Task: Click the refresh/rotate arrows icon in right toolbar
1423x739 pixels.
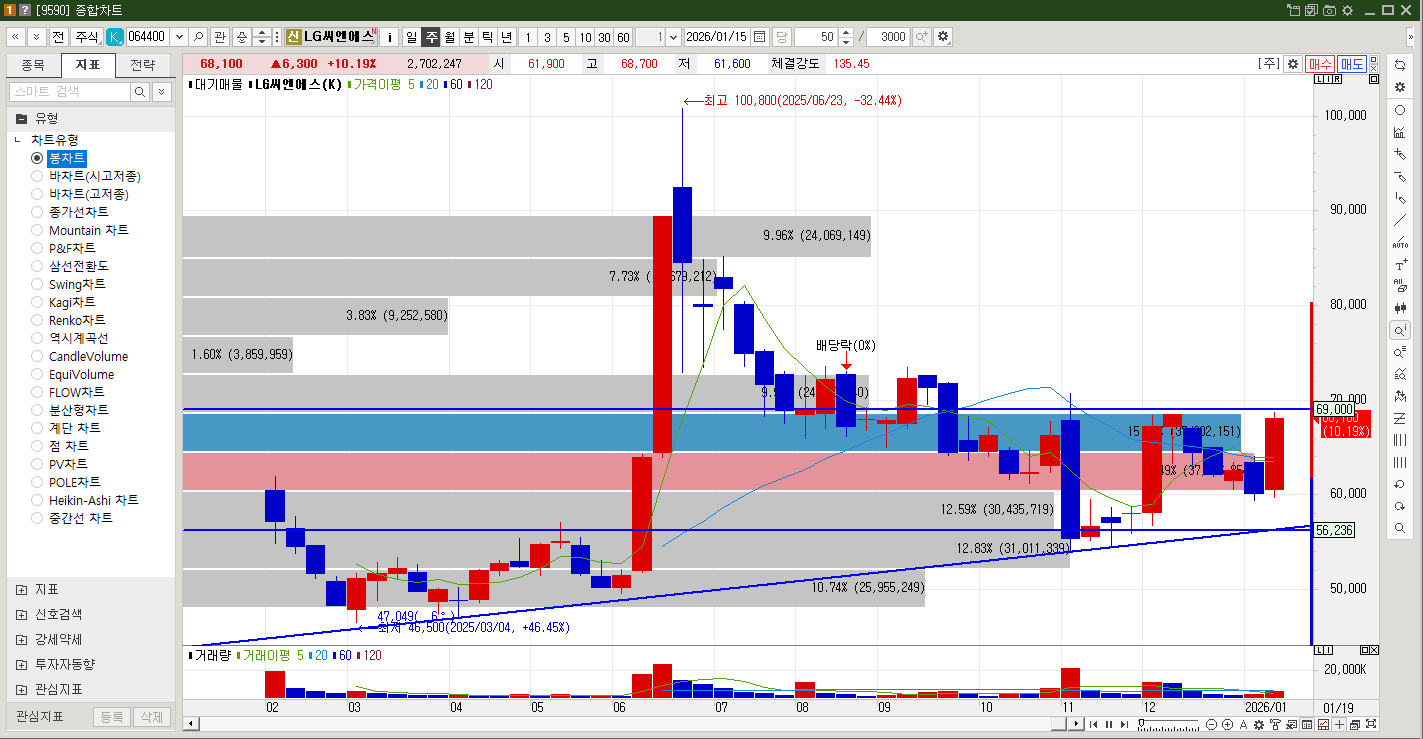Action: tap(1400, 65)
